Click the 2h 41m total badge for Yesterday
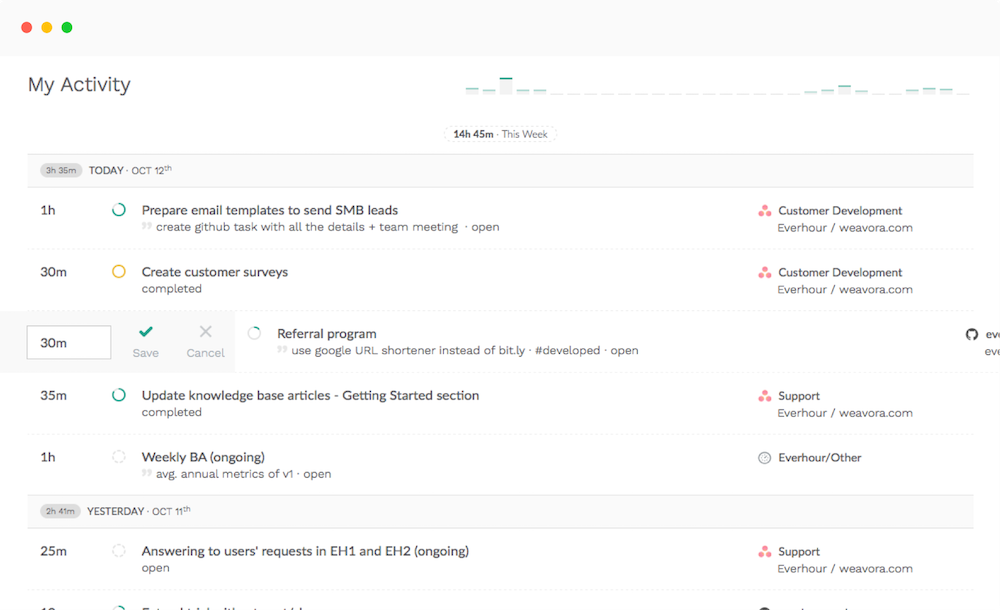The height and width of the screenshot is (610, 1000). click(x=61, y=511)
